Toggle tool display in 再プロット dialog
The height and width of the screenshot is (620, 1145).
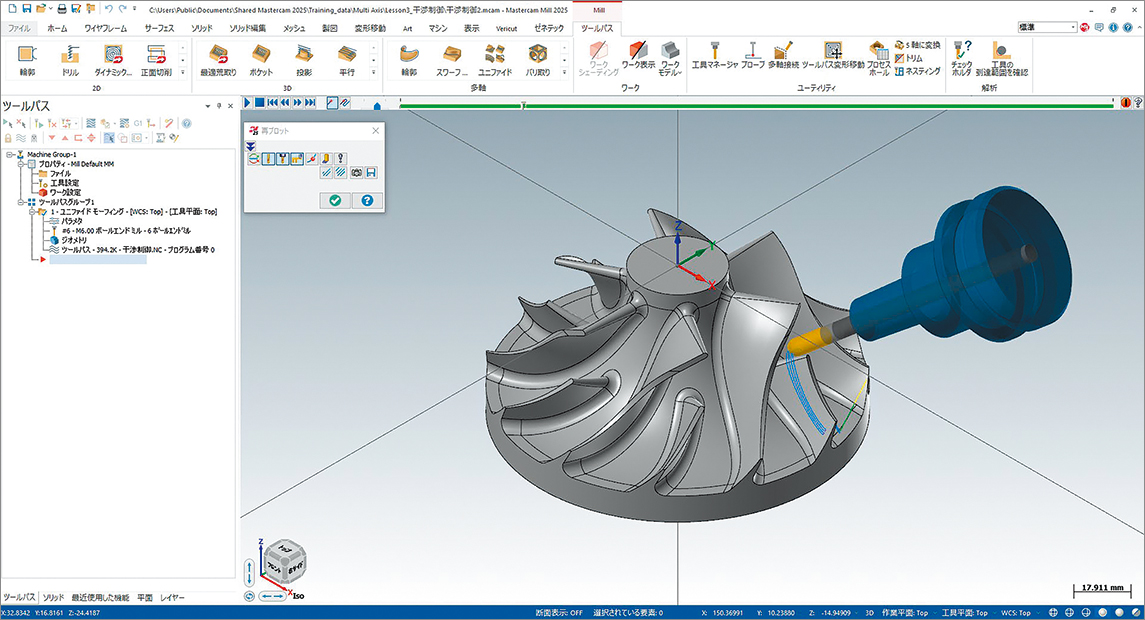[x=269, y=158]
